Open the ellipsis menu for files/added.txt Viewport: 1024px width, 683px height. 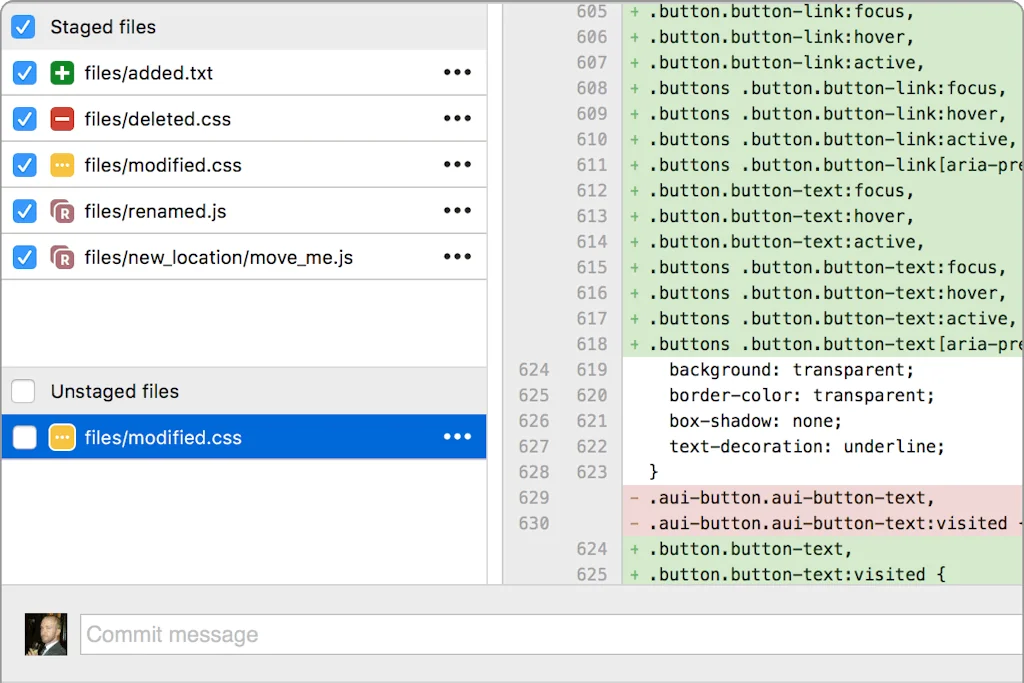tap(457, 72)
